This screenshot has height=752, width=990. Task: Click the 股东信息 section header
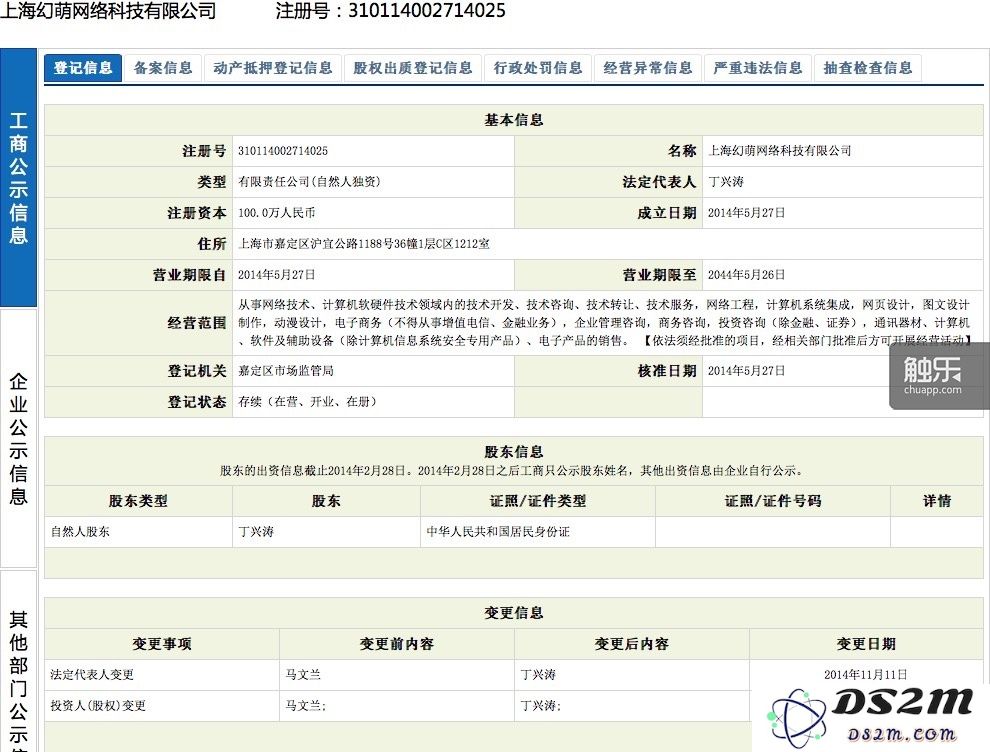(514, 452)
